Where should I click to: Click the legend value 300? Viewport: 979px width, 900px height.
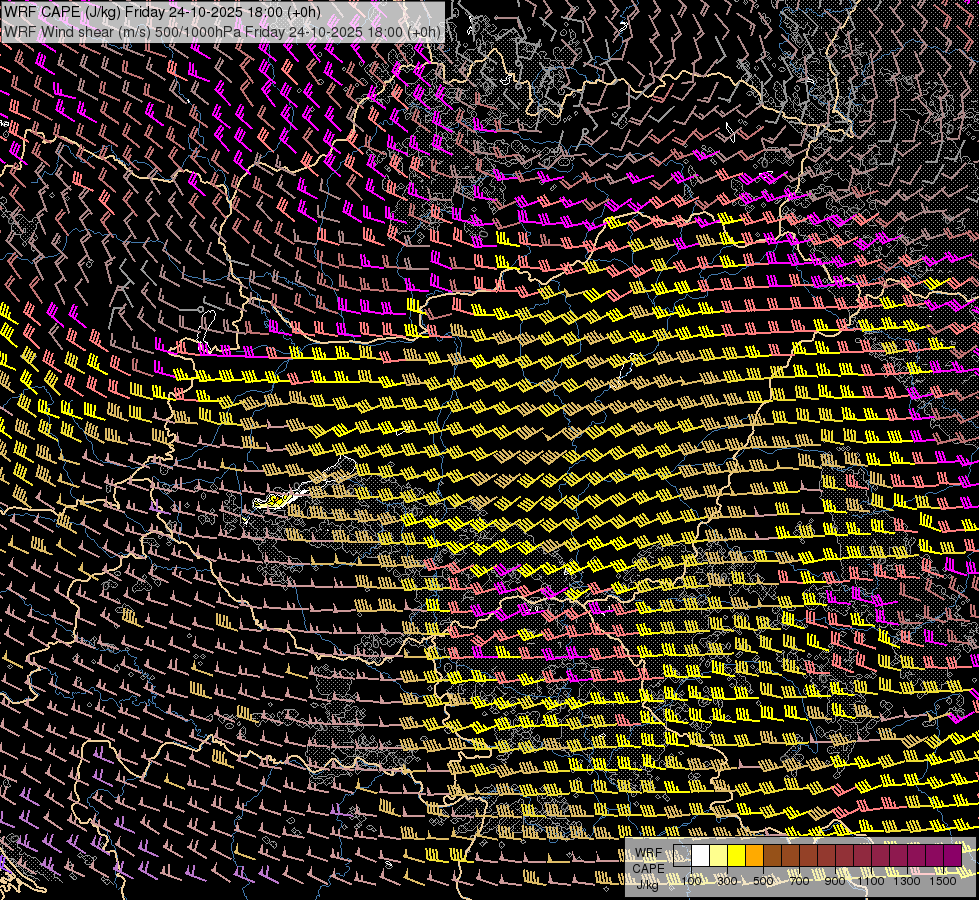(x=727, y=881)
